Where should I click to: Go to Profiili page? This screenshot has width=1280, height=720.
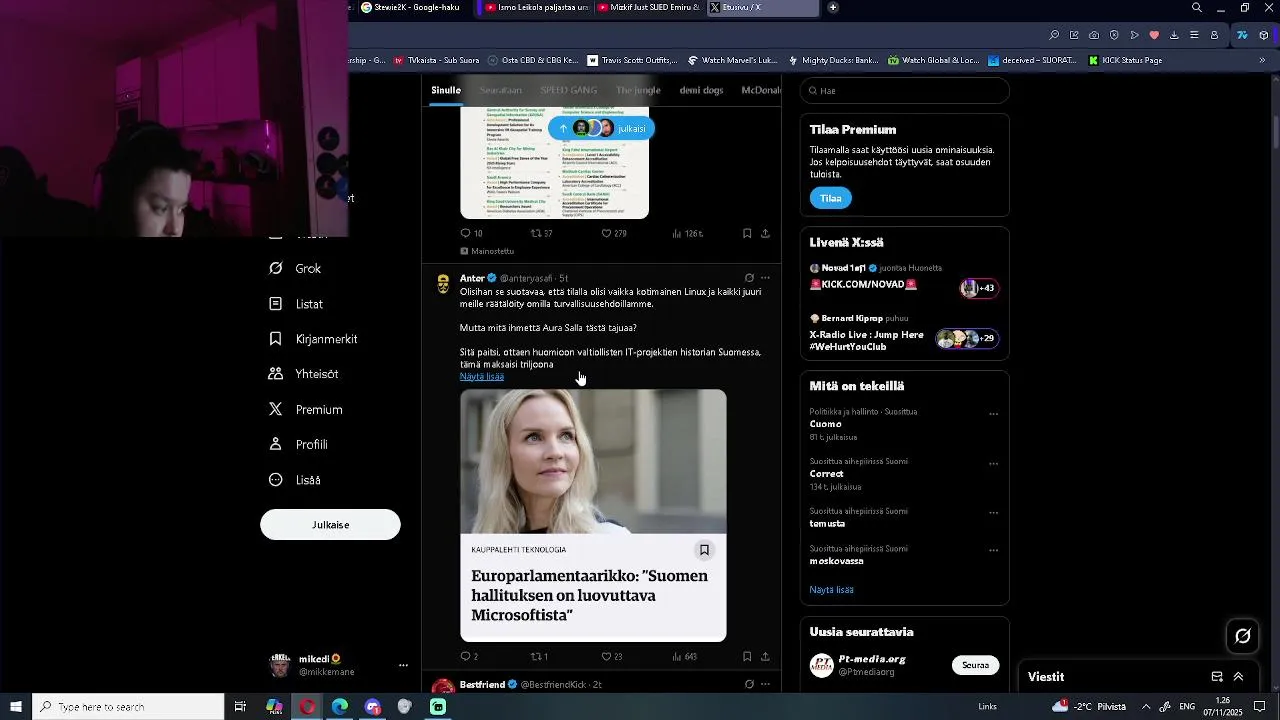point(298,445)
